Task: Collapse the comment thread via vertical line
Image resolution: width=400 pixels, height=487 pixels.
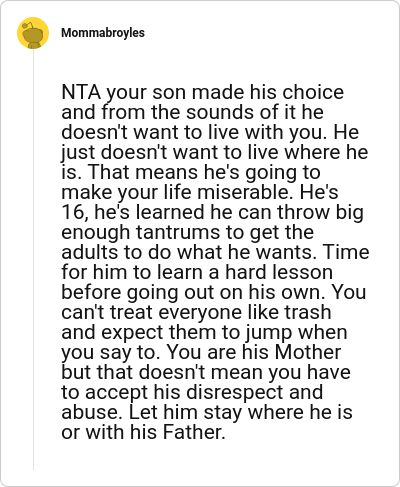Action: pos(33,259)
